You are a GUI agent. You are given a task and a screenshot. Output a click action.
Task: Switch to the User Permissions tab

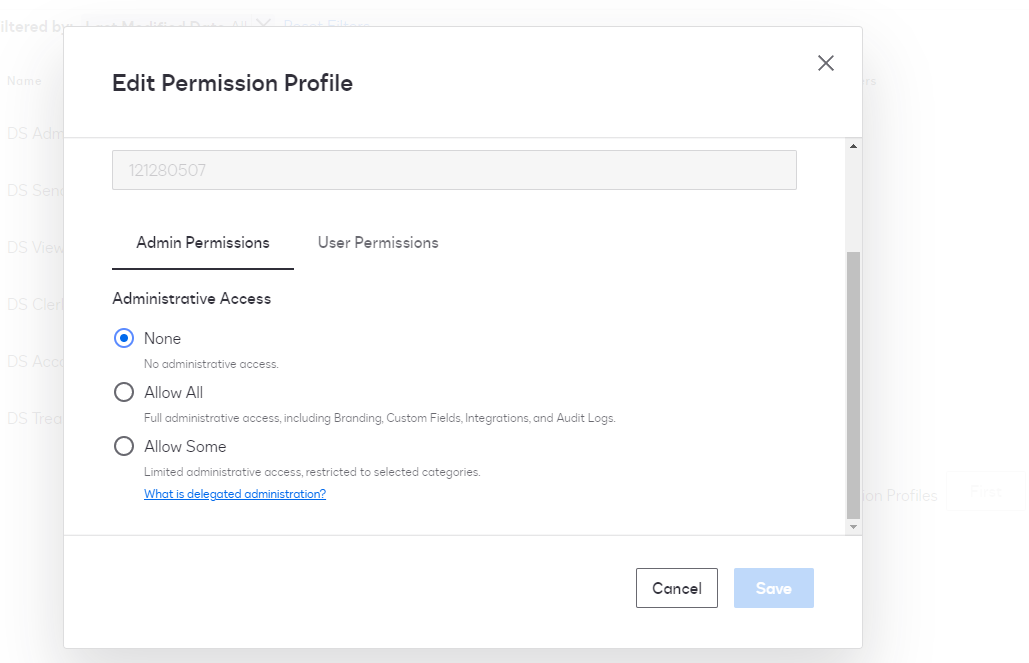378,243
